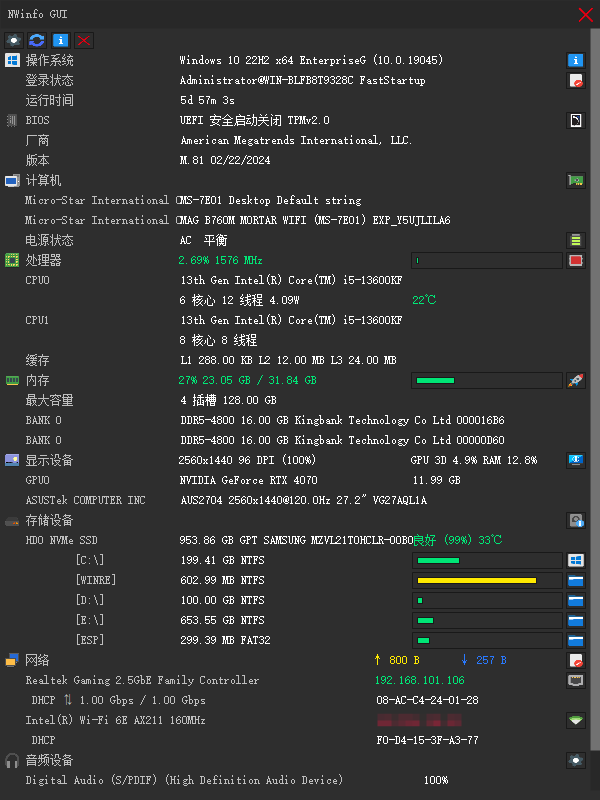Click the rocket memory cleanup icon

point(576,380)
